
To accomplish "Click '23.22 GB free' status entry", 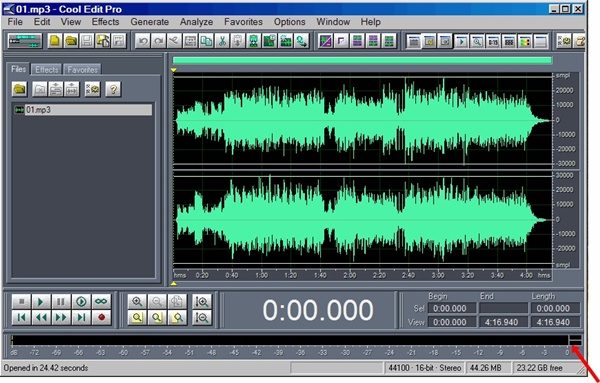I will click(x=540, y=368).
